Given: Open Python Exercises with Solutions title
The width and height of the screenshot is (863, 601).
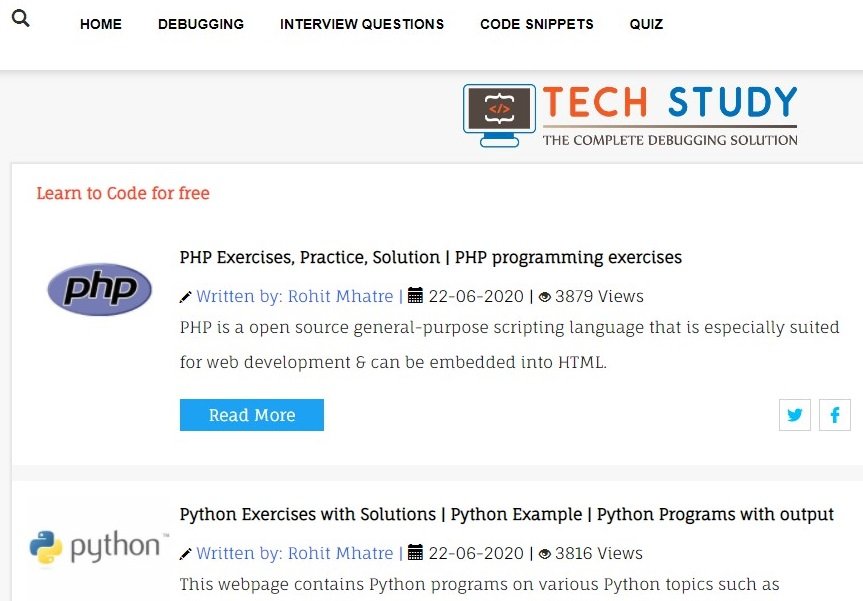Looking at the screenshot, I should 506,514.
